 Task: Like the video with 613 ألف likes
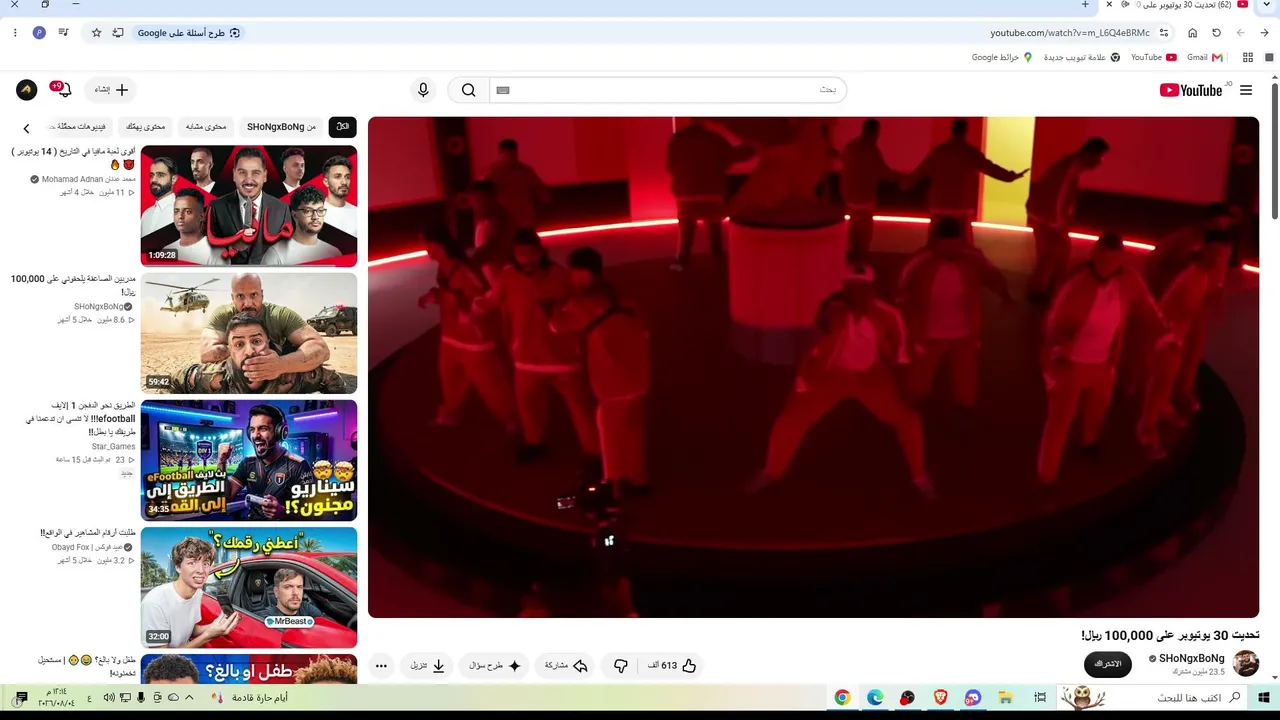click(x=671, y=665)
